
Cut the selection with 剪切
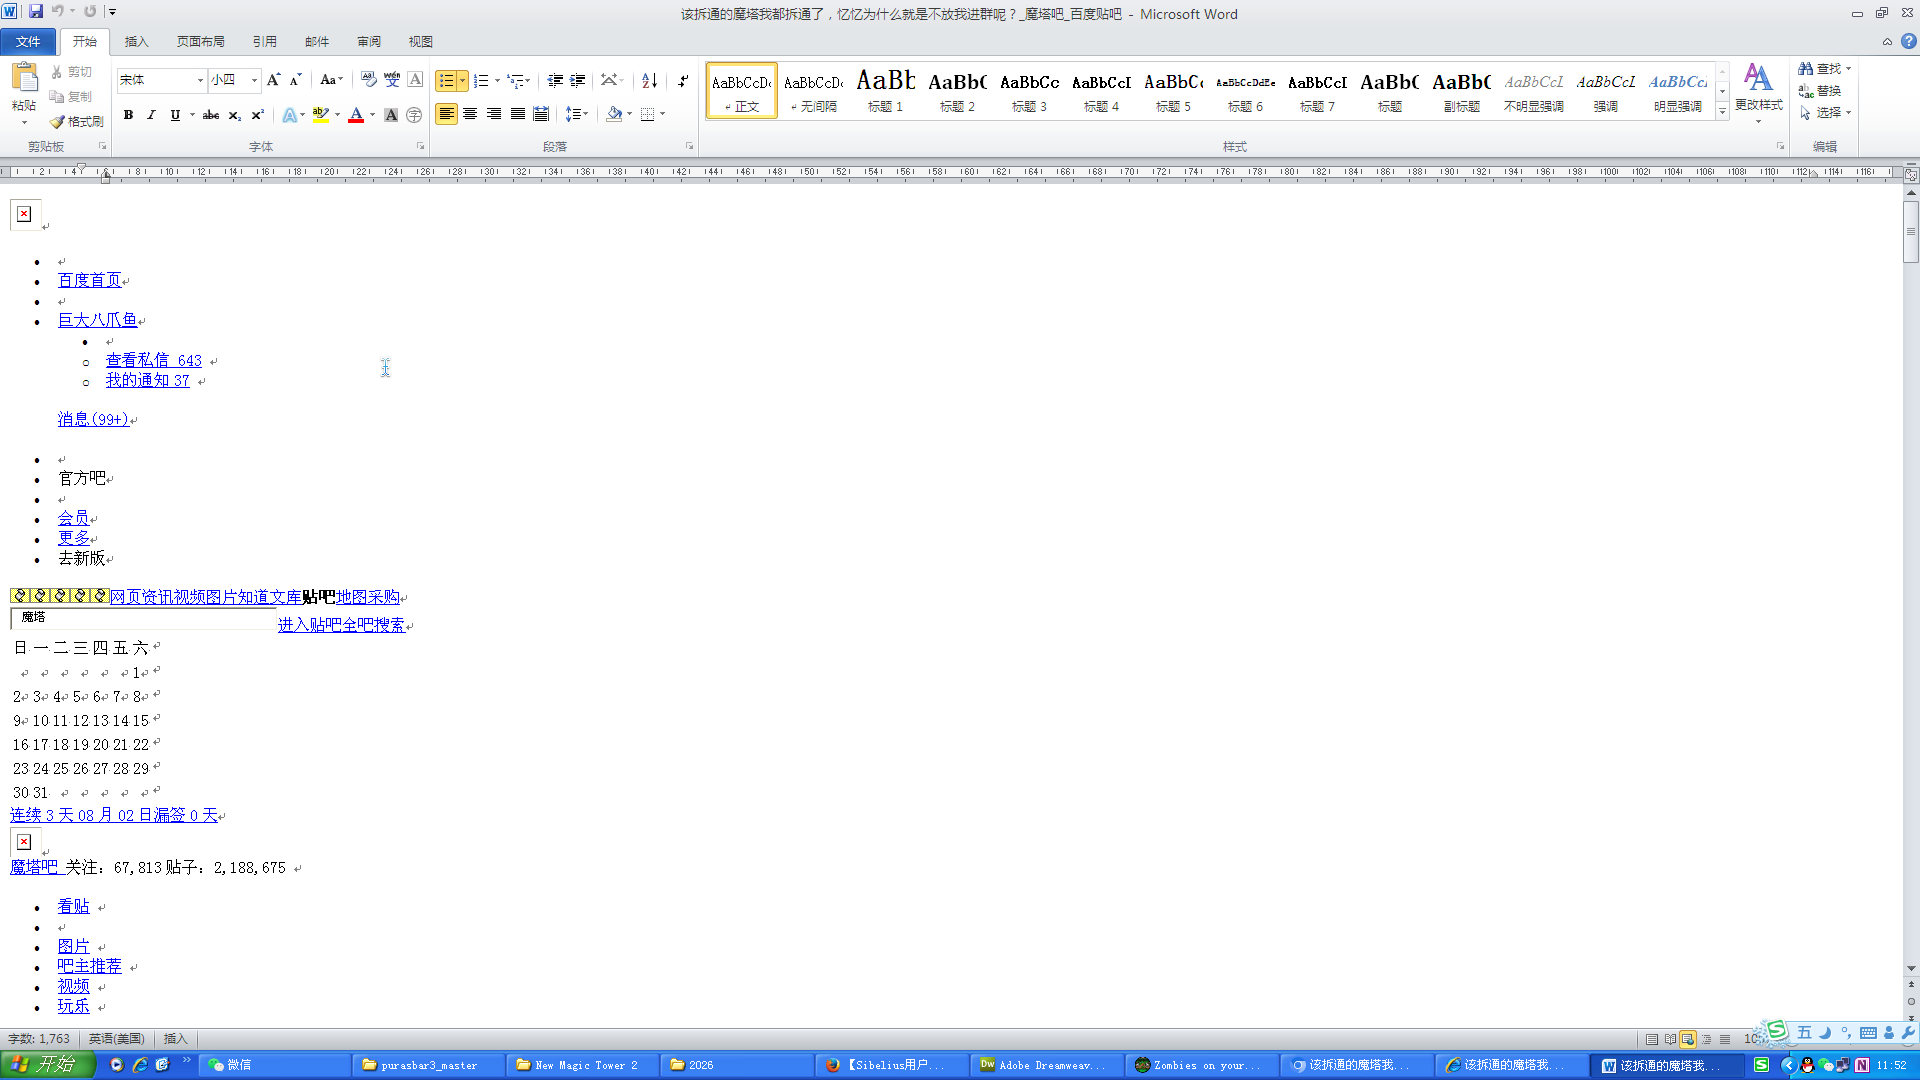pyautogui.click(x=72, y=72)
